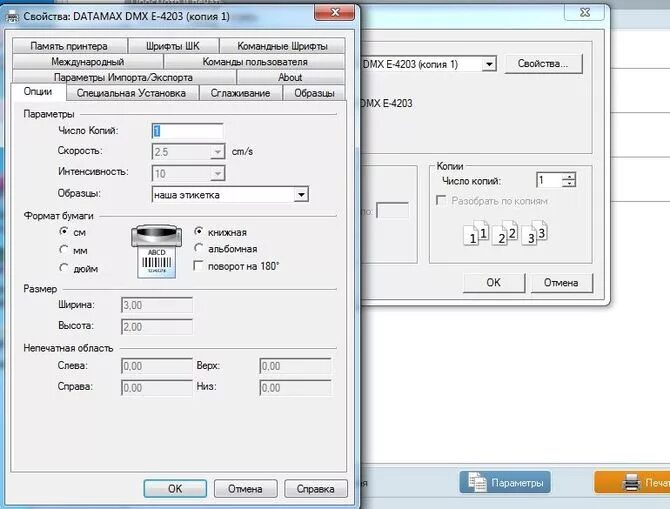Click the label printer preview image
Screen dimensions: 670x509
[x=156, y=251]
